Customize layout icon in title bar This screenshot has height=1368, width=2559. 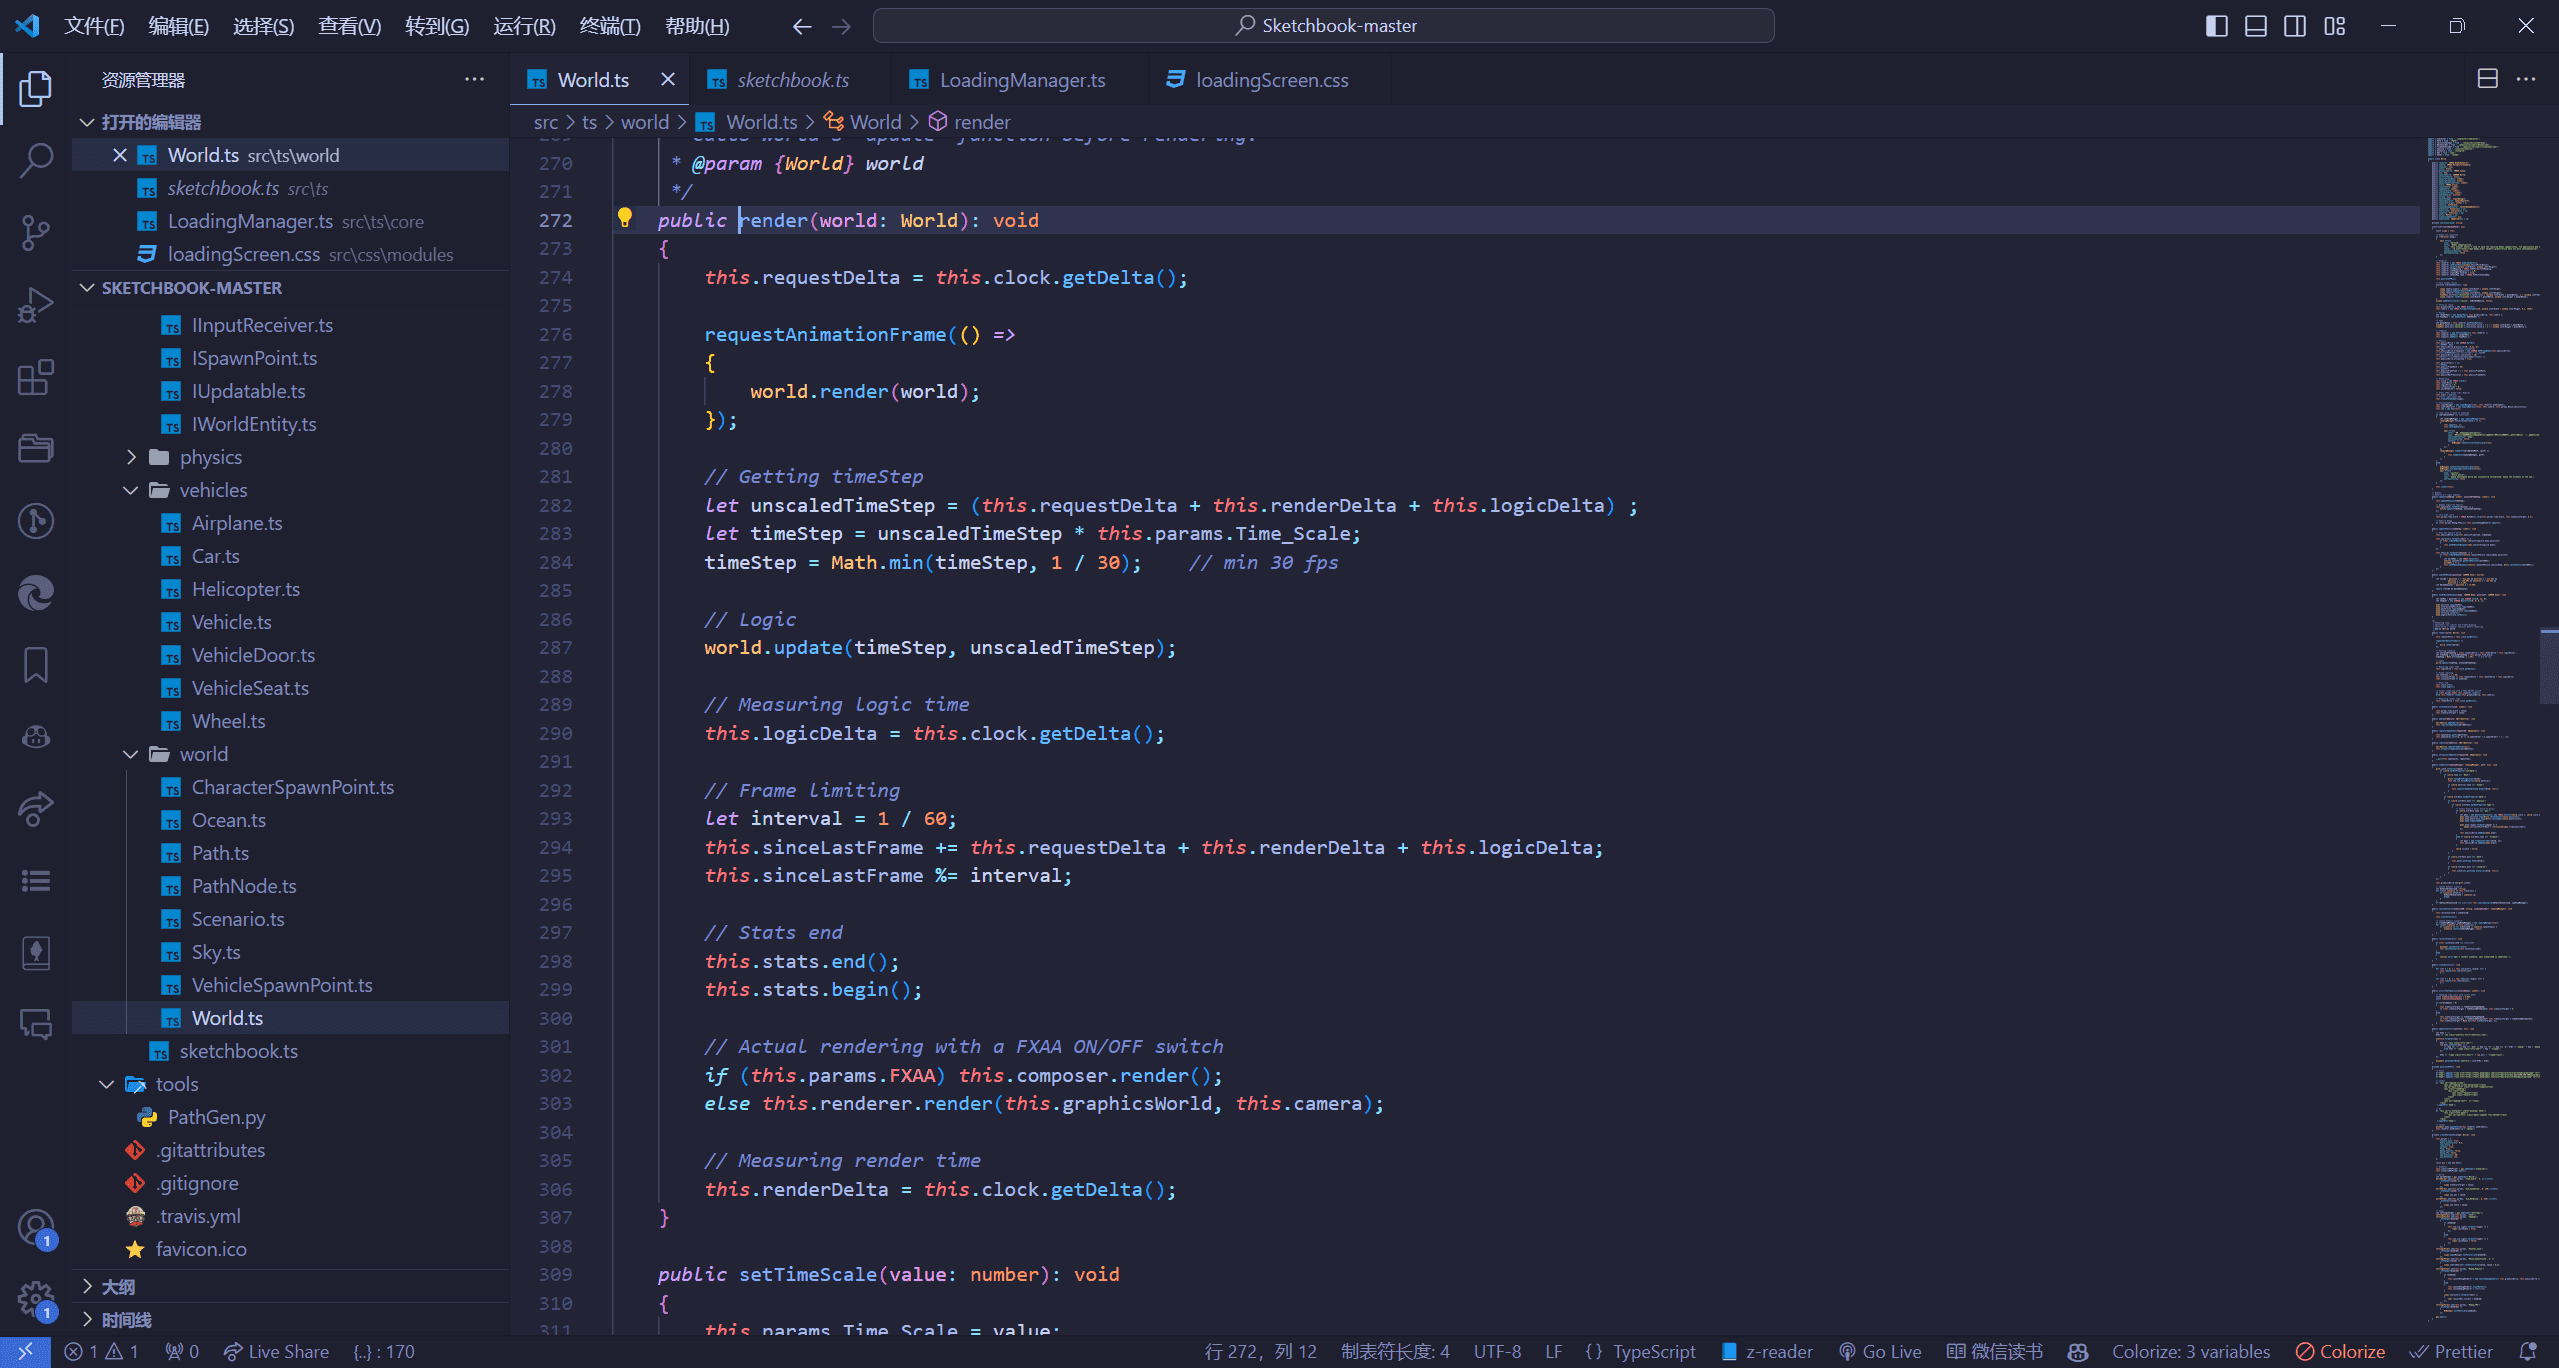(x=2335, y=26)
